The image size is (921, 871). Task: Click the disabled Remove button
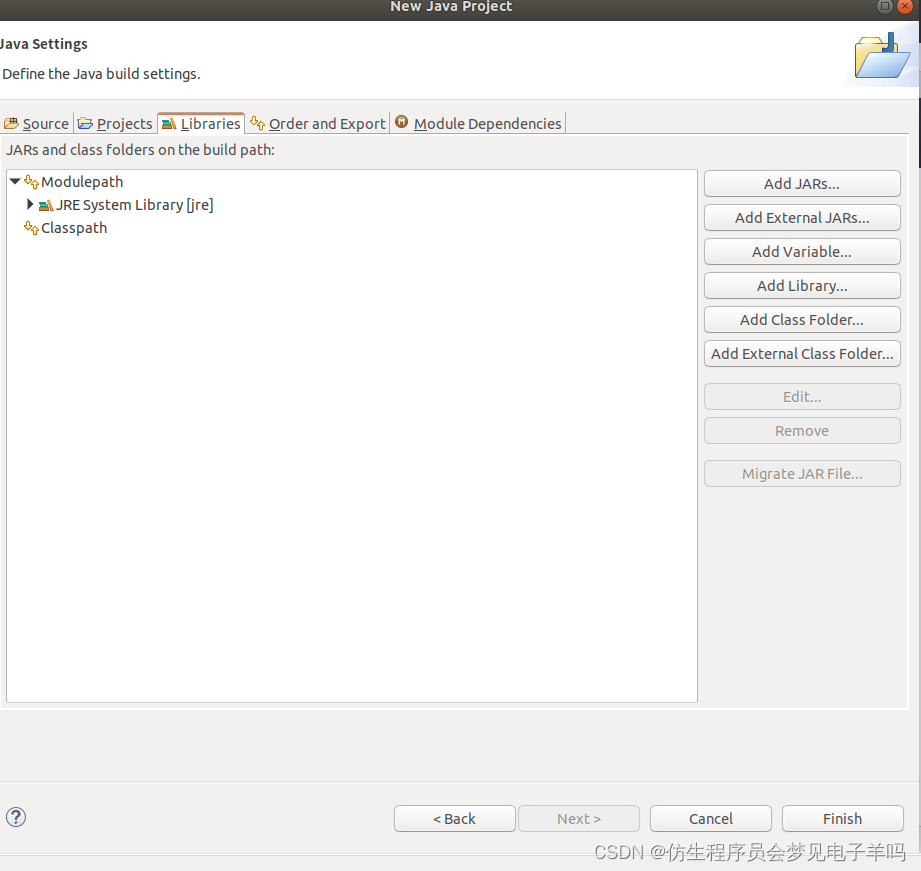pos(802,431)
